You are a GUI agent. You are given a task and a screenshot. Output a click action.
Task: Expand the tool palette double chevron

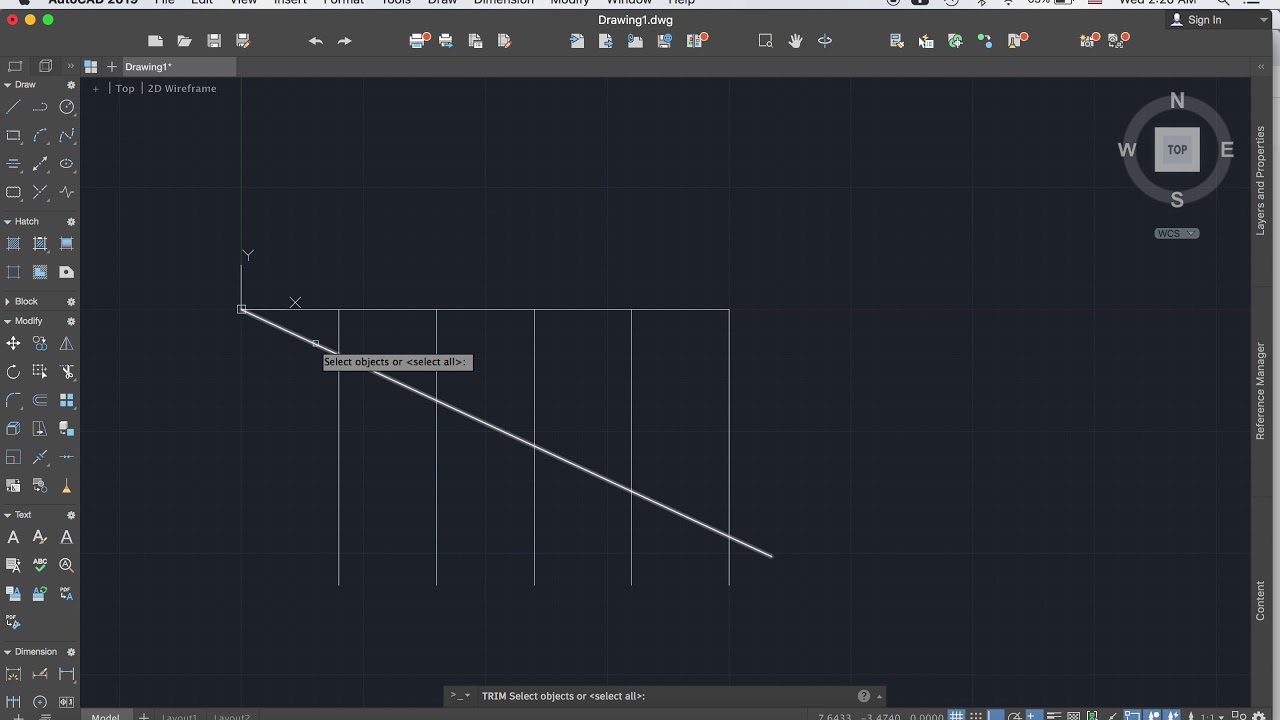coord(70,66)
